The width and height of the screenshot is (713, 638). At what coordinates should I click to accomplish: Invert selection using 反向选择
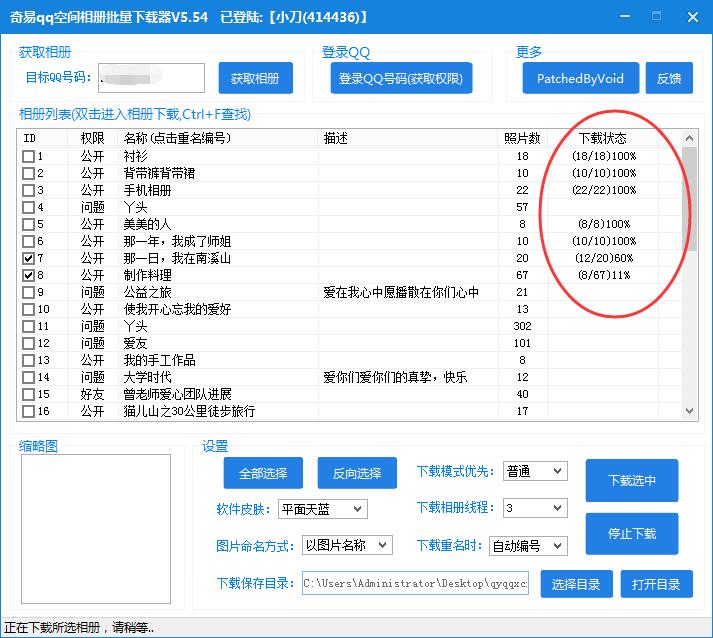click(355, 473)
